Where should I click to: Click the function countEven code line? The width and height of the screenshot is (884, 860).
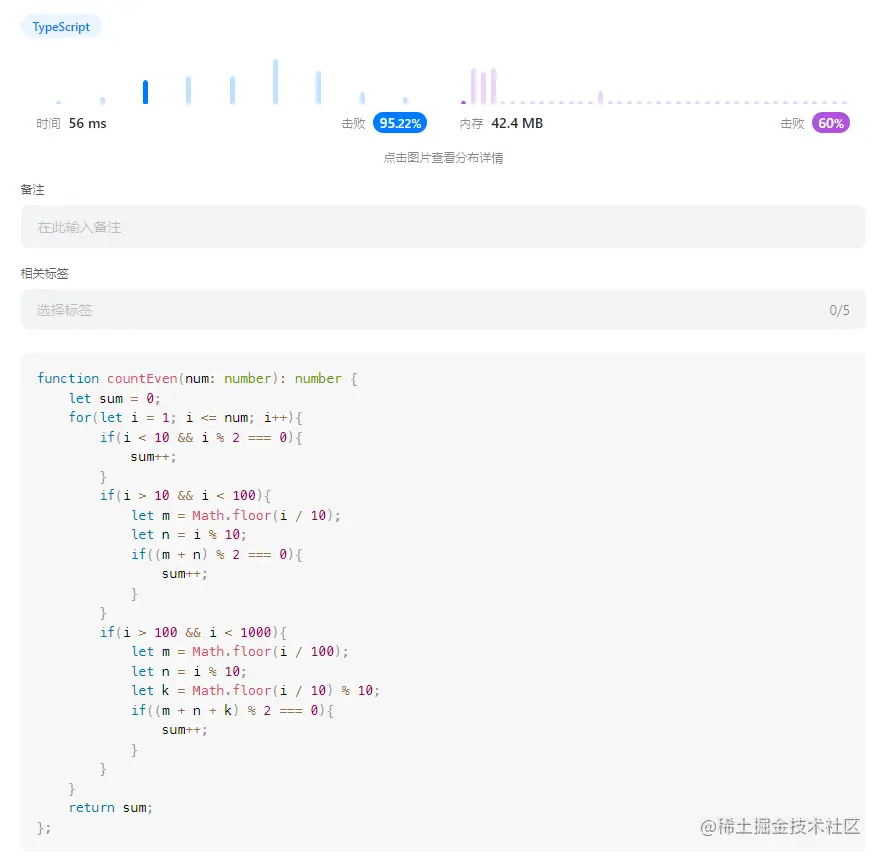[x=197, y=378]
